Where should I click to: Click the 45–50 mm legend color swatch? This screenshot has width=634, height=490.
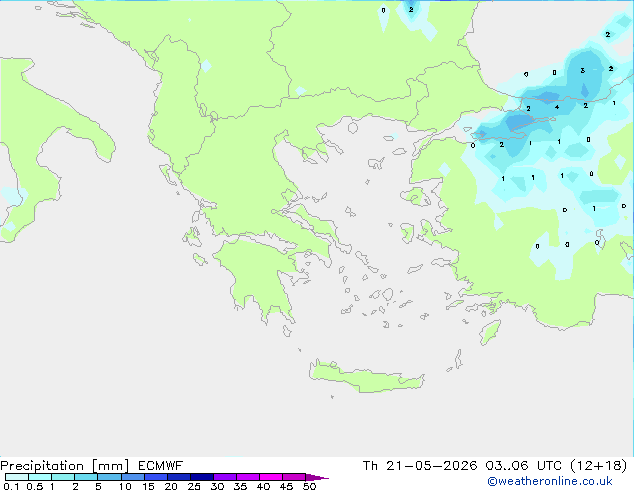pos(294,477)
